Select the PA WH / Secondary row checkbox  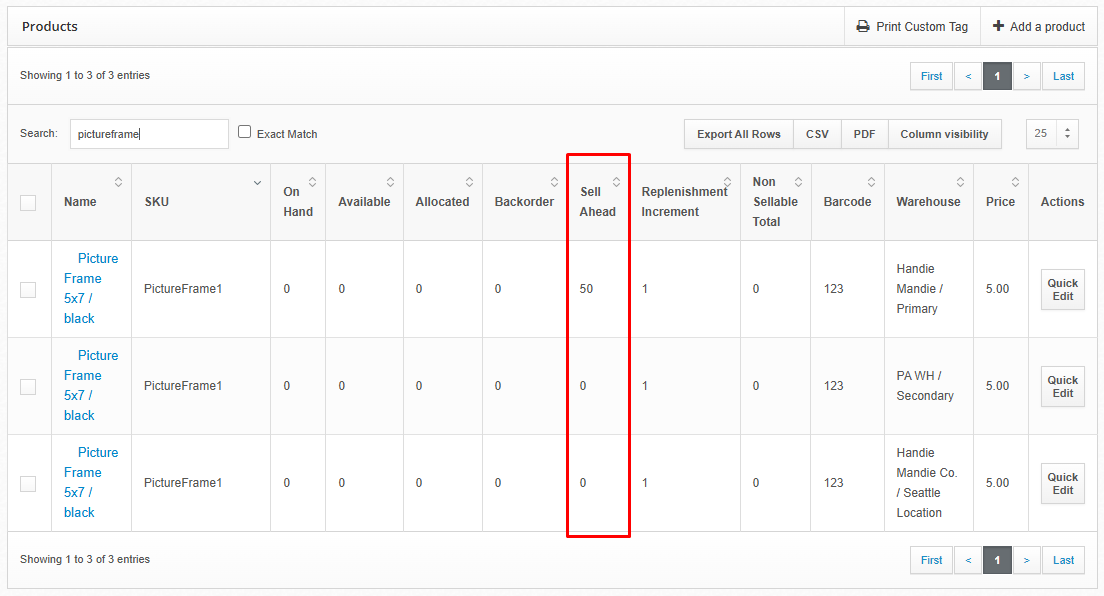tap(28, 386)
